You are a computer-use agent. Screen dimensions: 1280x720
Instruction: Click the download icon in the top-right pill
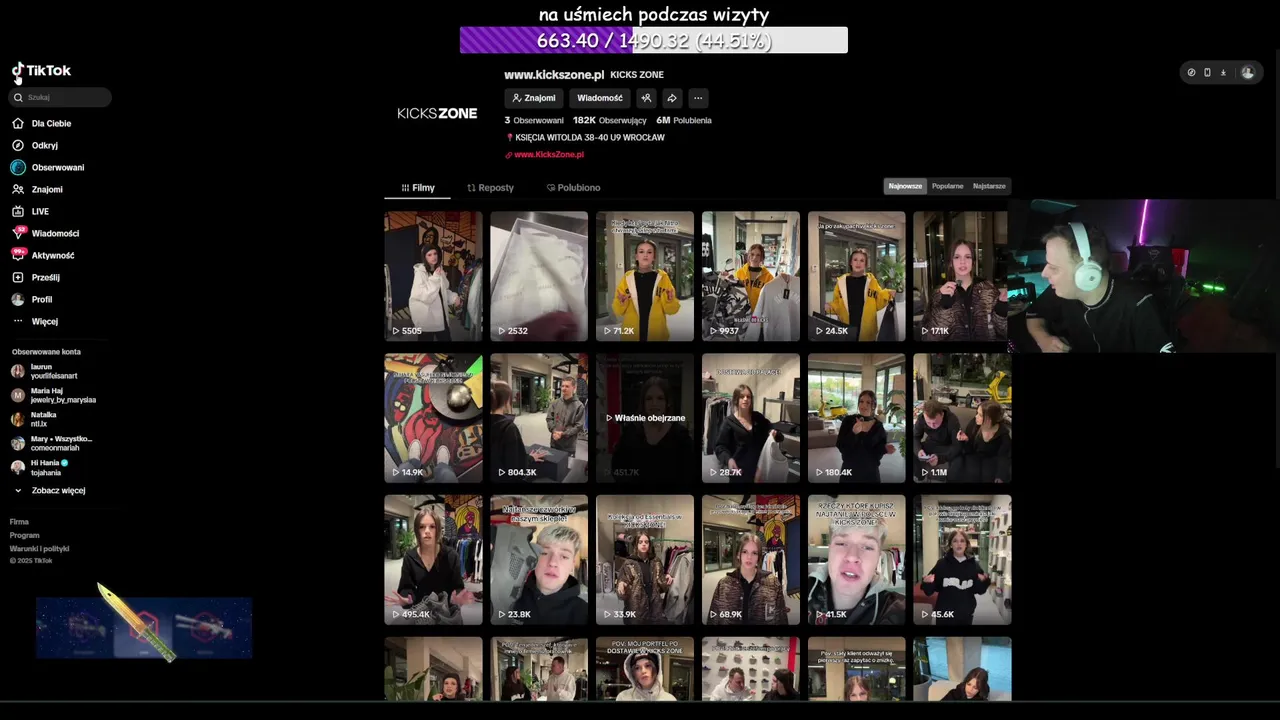point(1223,72)
